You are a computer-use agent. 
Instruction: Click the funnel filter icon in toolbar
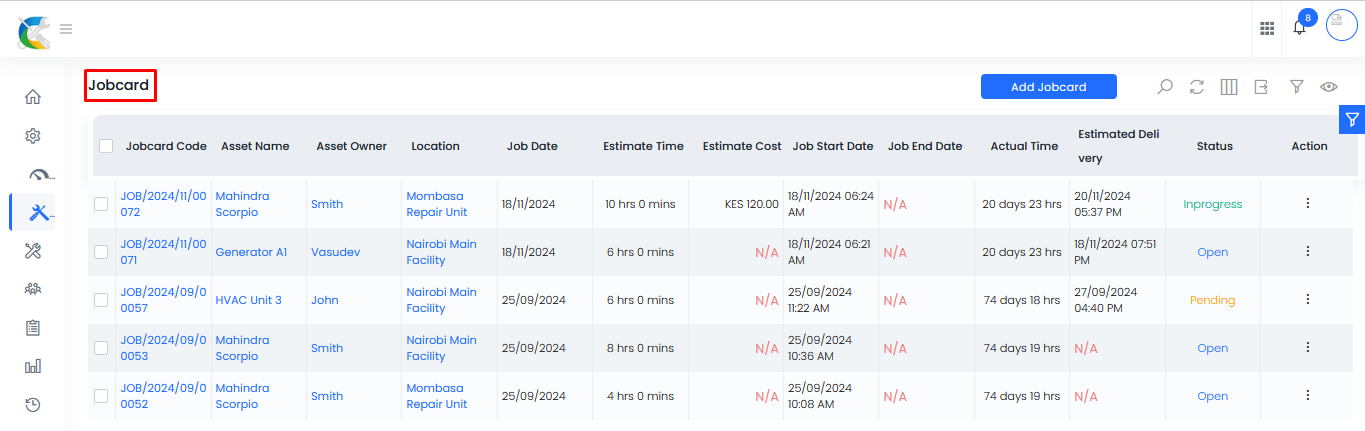pyautogui.click(x=1296, y=87)
